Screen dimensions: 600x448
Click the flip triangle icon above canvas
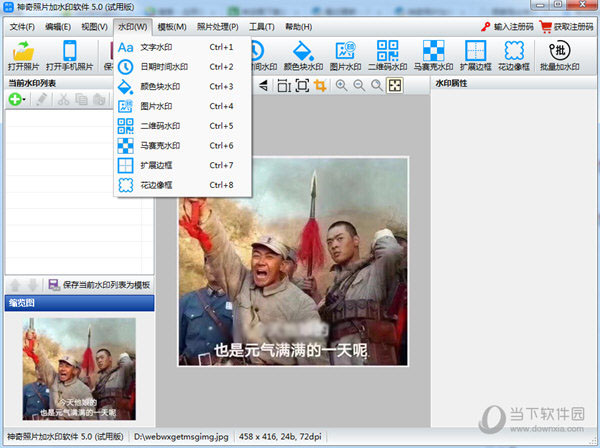pyautogui.click(x=263, y=85)
